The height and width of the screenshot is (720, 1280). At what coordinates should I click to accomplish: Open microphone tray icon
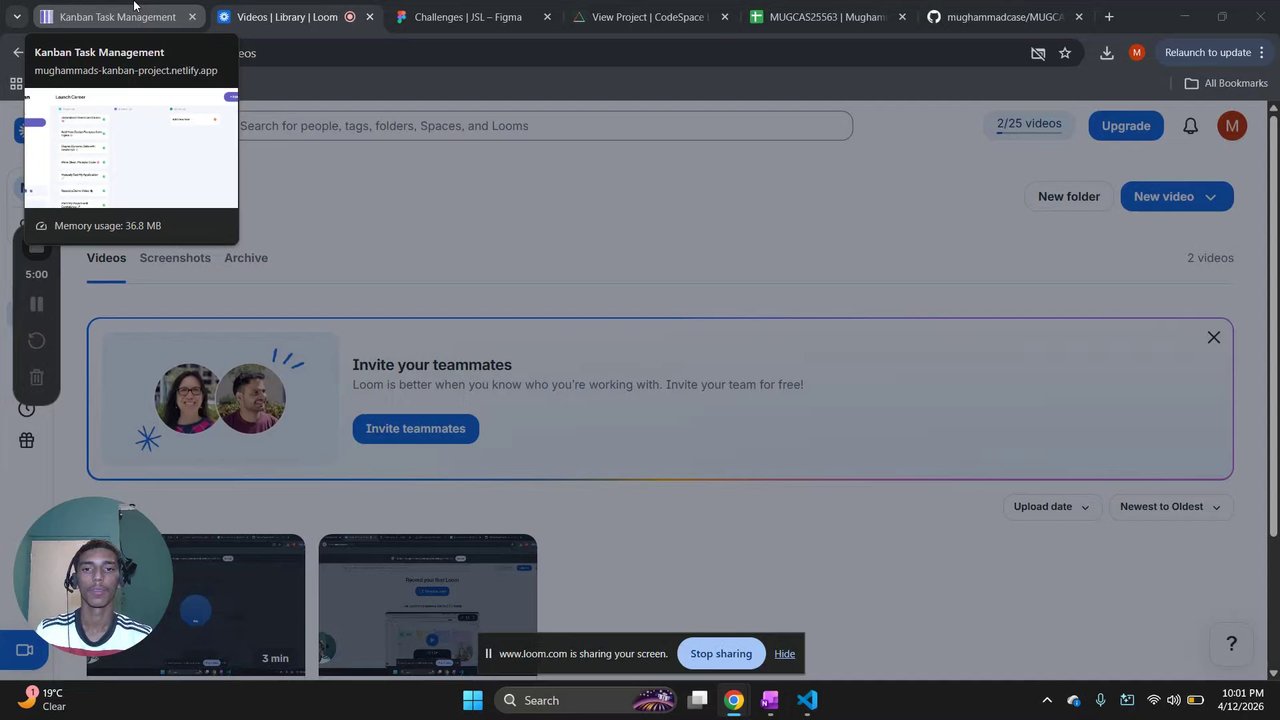point(1100,700)
